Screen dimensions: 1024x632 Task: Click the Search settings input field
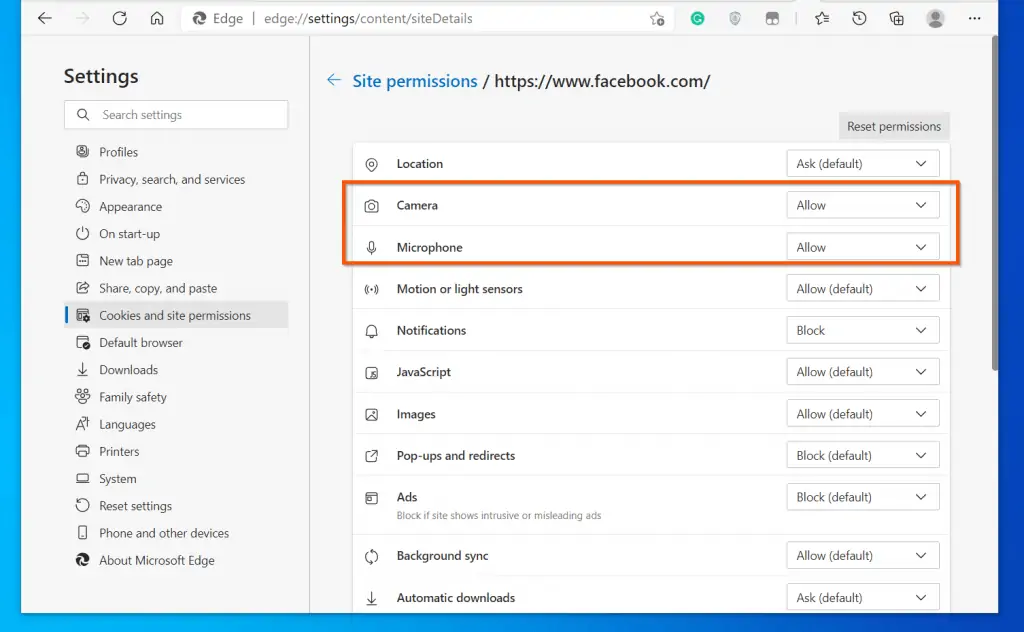point(176,114)
